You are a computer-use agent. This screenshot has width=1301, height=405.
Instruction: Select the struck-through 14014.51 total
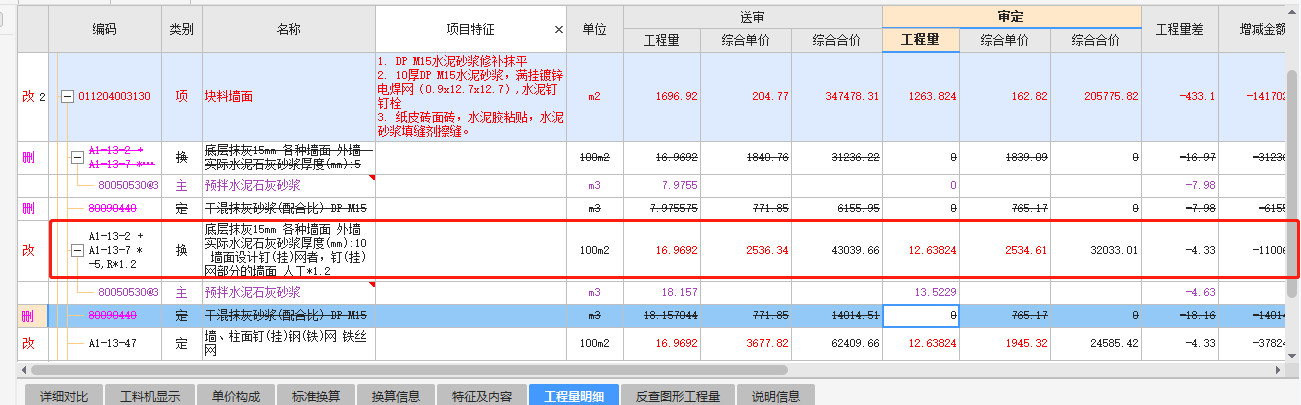coord(836,315)
